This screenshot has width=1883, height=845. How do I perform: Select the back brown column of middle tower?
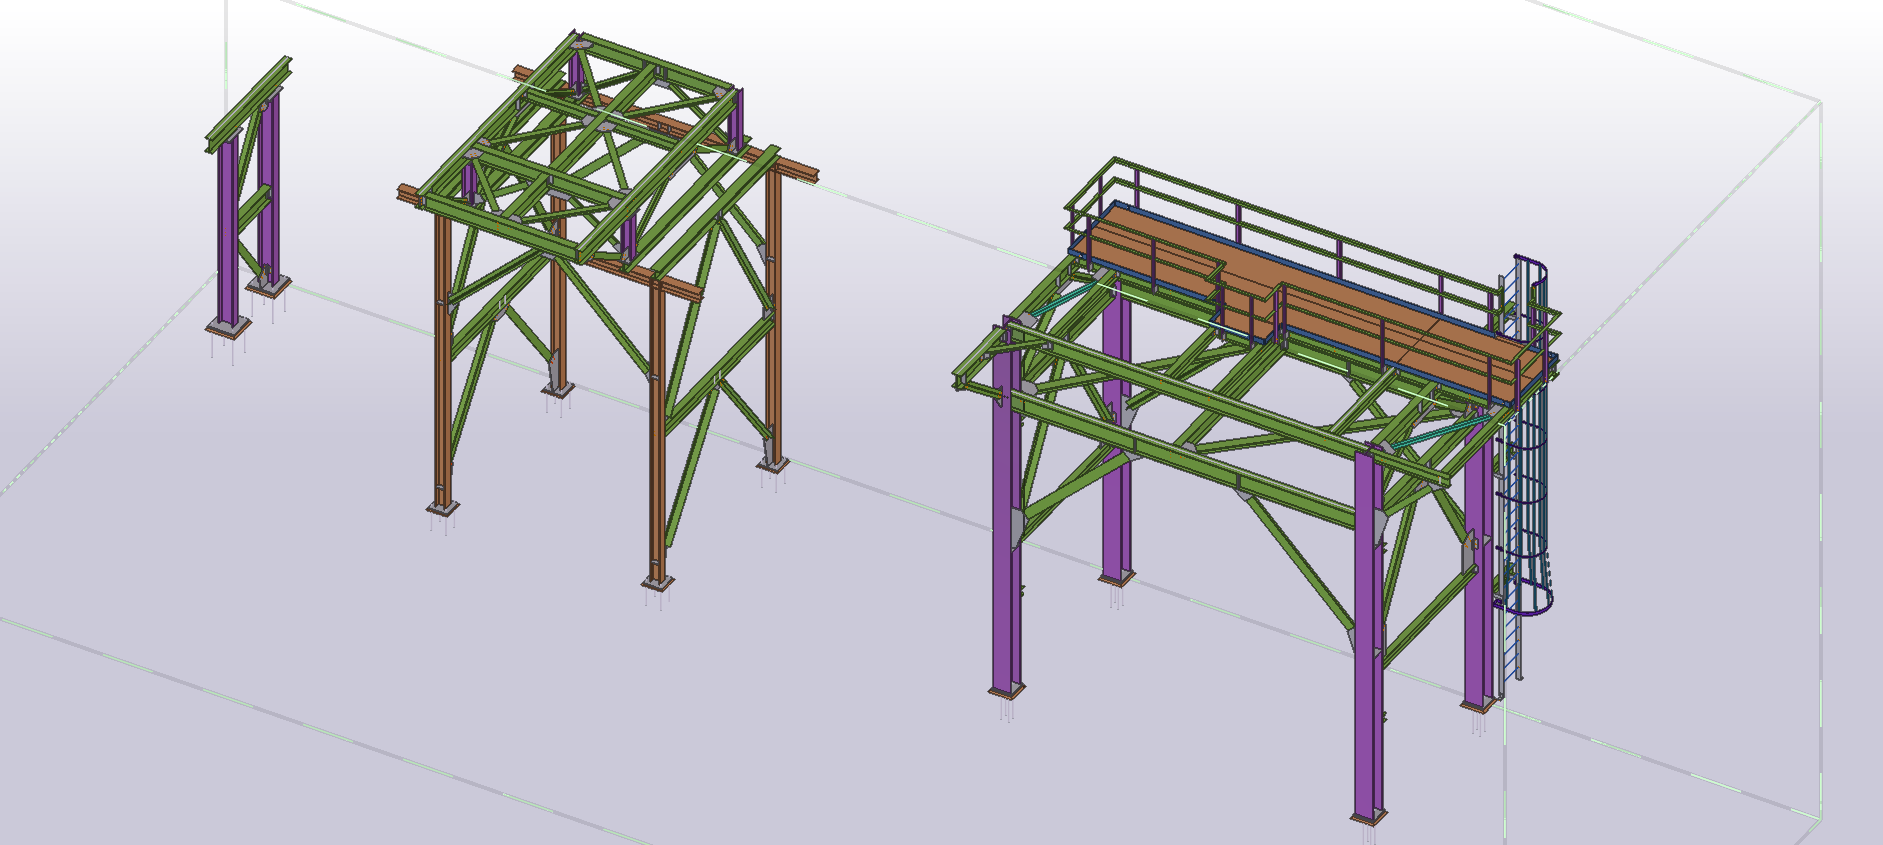(x=558, y=320)
